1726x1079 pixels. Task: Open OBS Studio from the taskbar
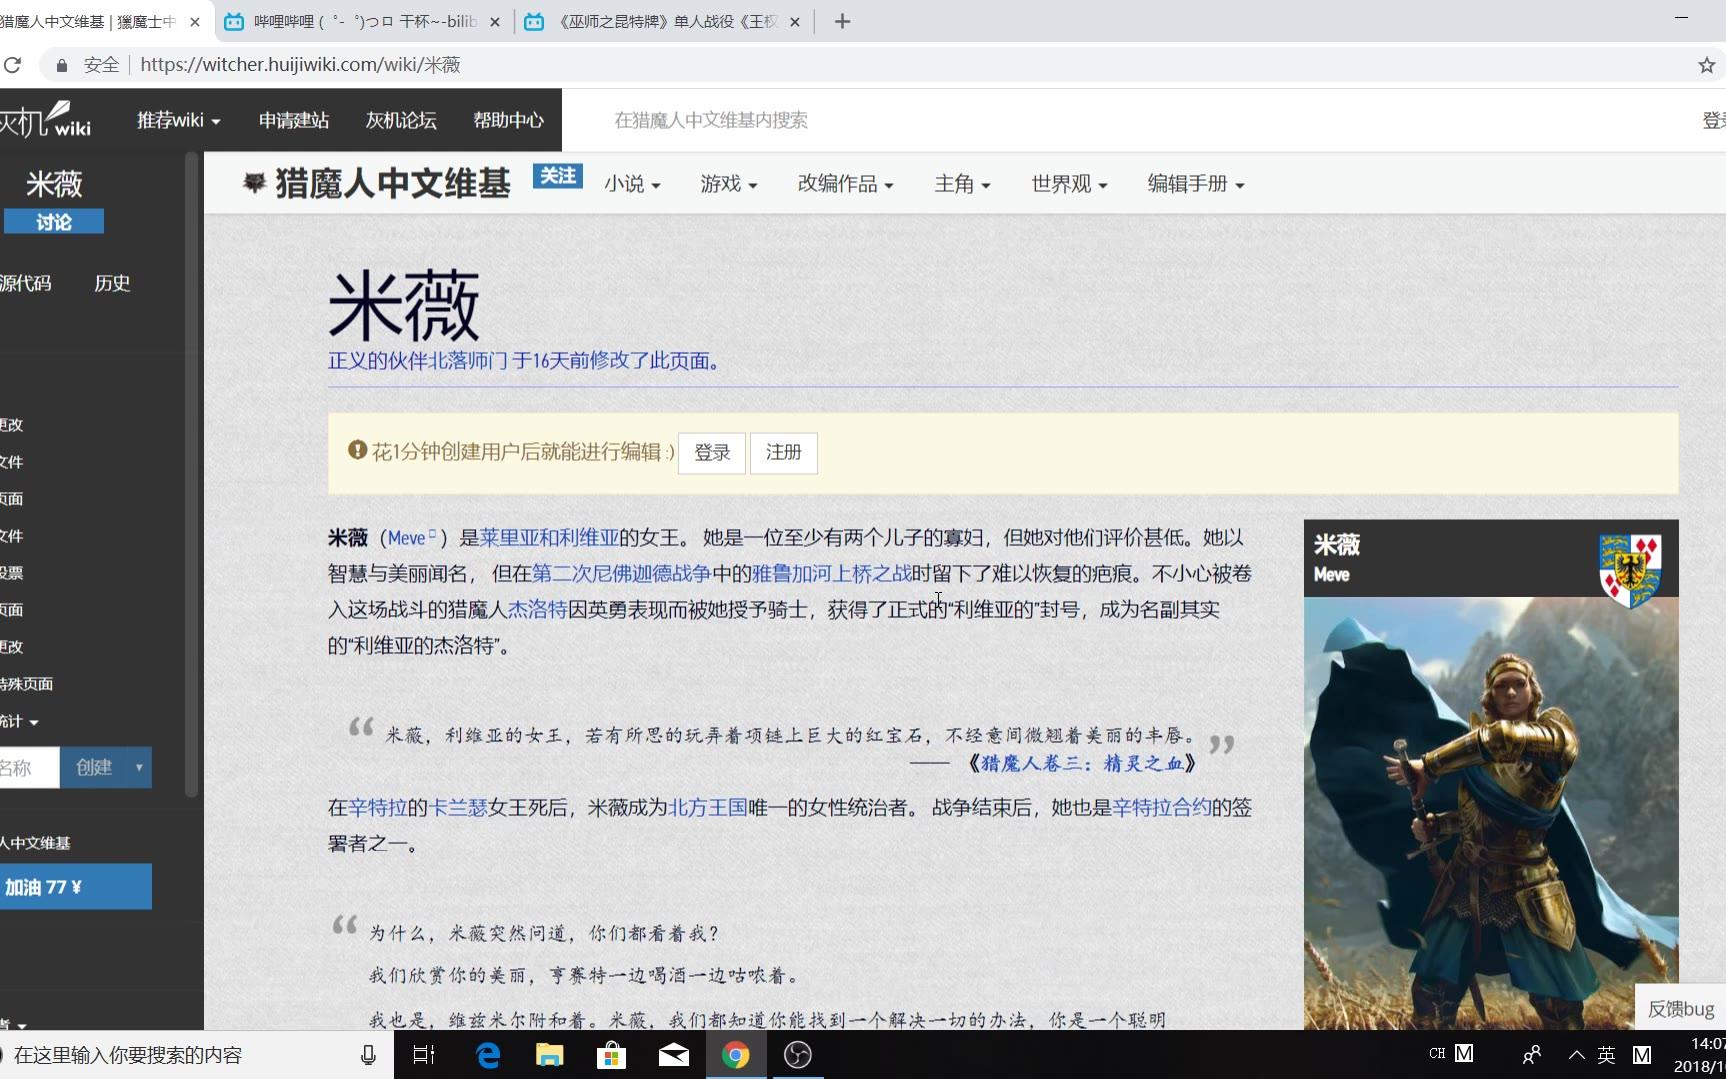pos(797,1055)
